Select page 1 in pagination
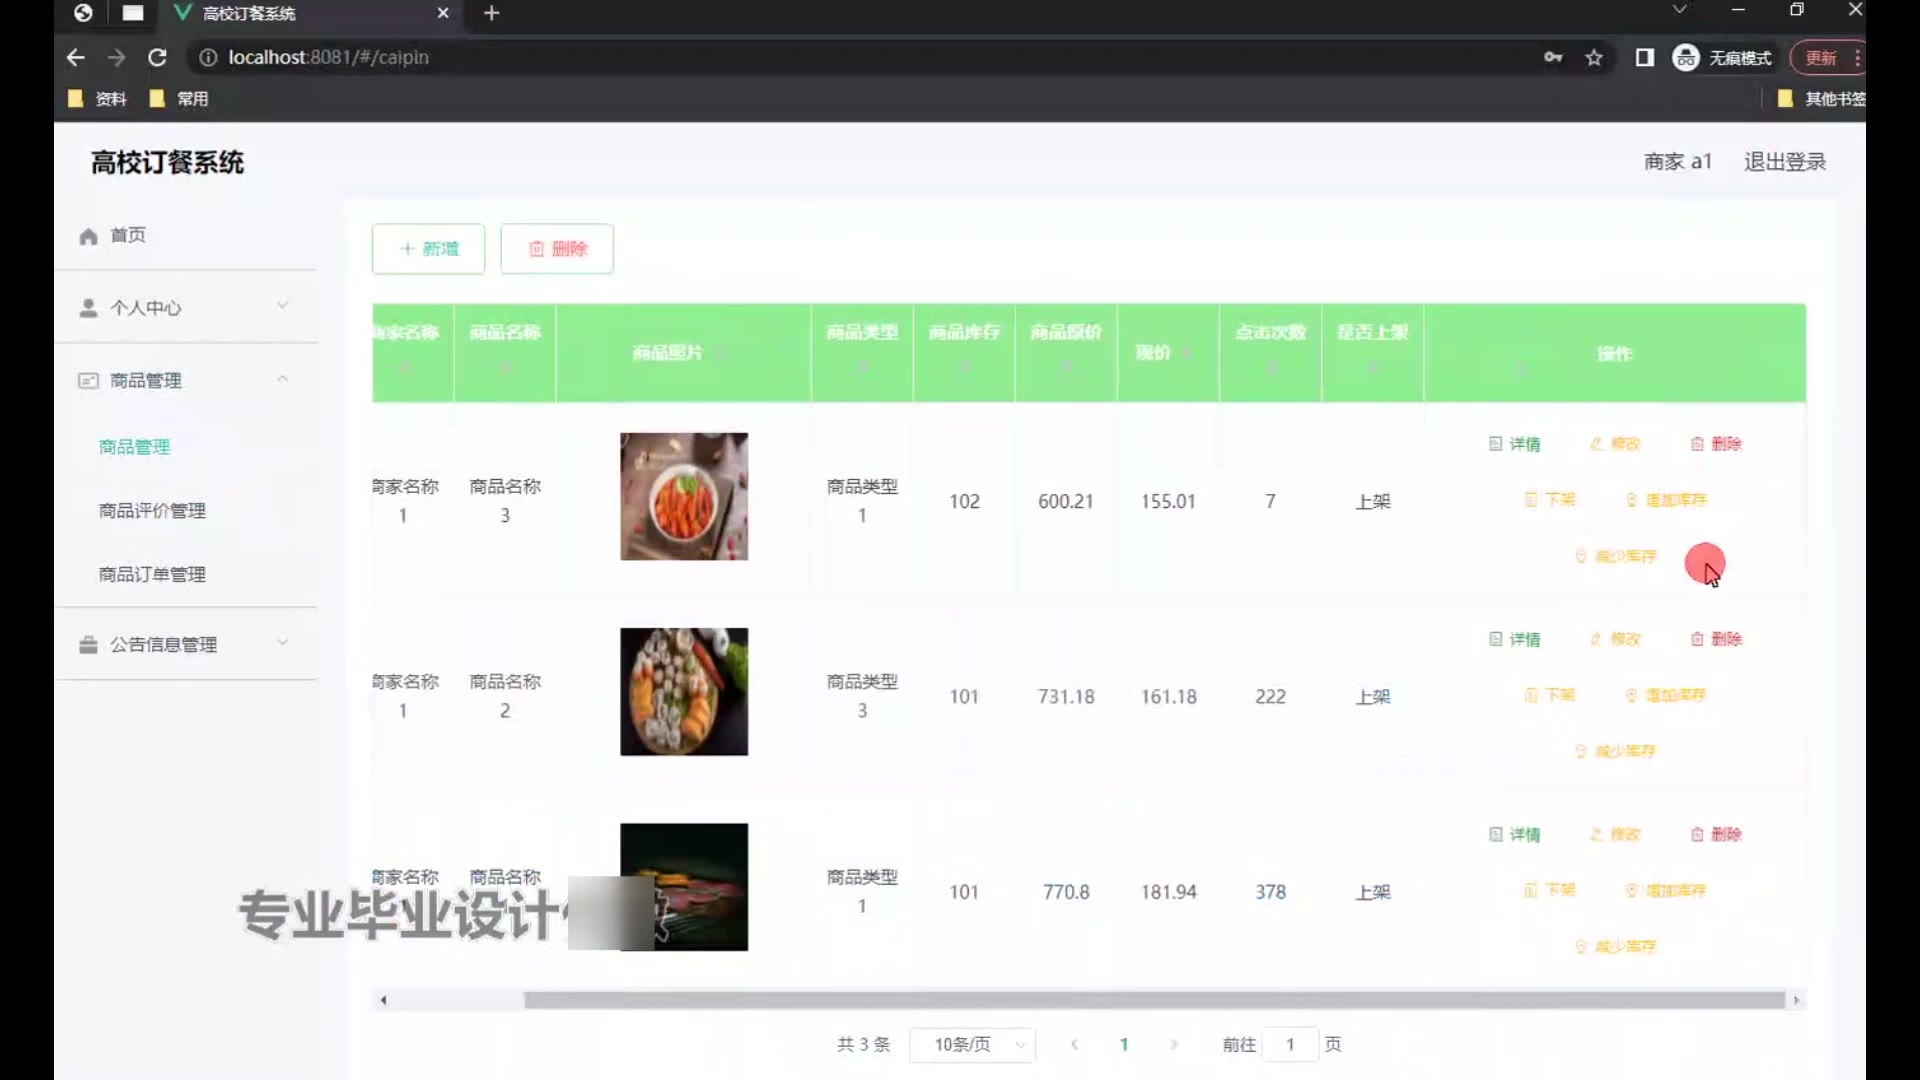This screenshot has width=1920, height=1080. click(x=1124, y=1045)
